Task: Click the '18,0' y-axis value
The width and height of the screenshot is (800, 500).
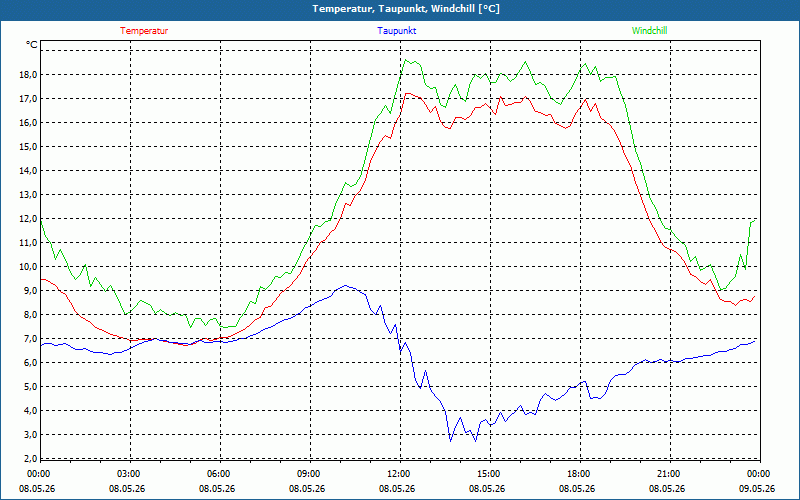Action: [x=28, y=74]
